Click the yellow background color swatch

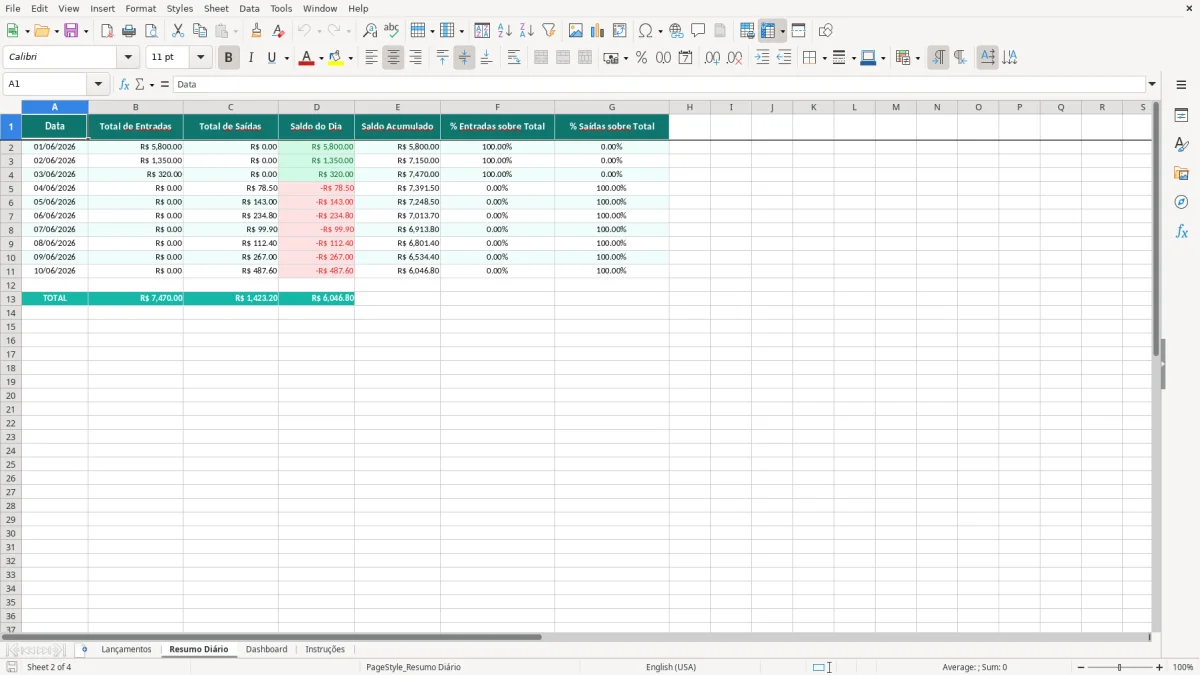click(335, 58)
